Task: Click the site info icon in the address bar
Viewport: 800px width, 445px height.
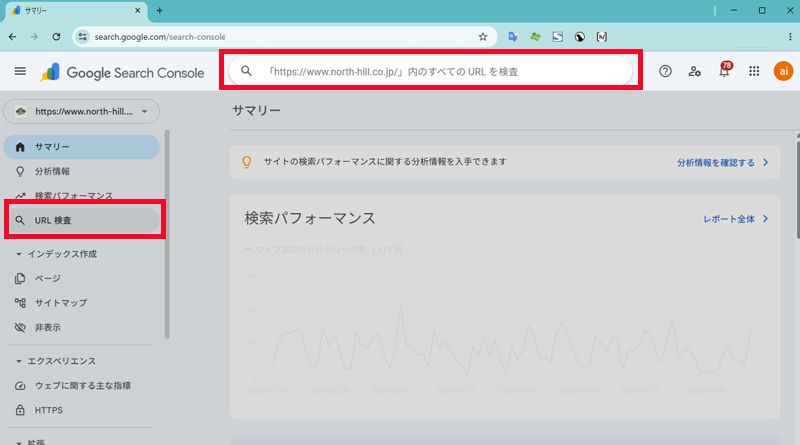Action: pos(83,37)
